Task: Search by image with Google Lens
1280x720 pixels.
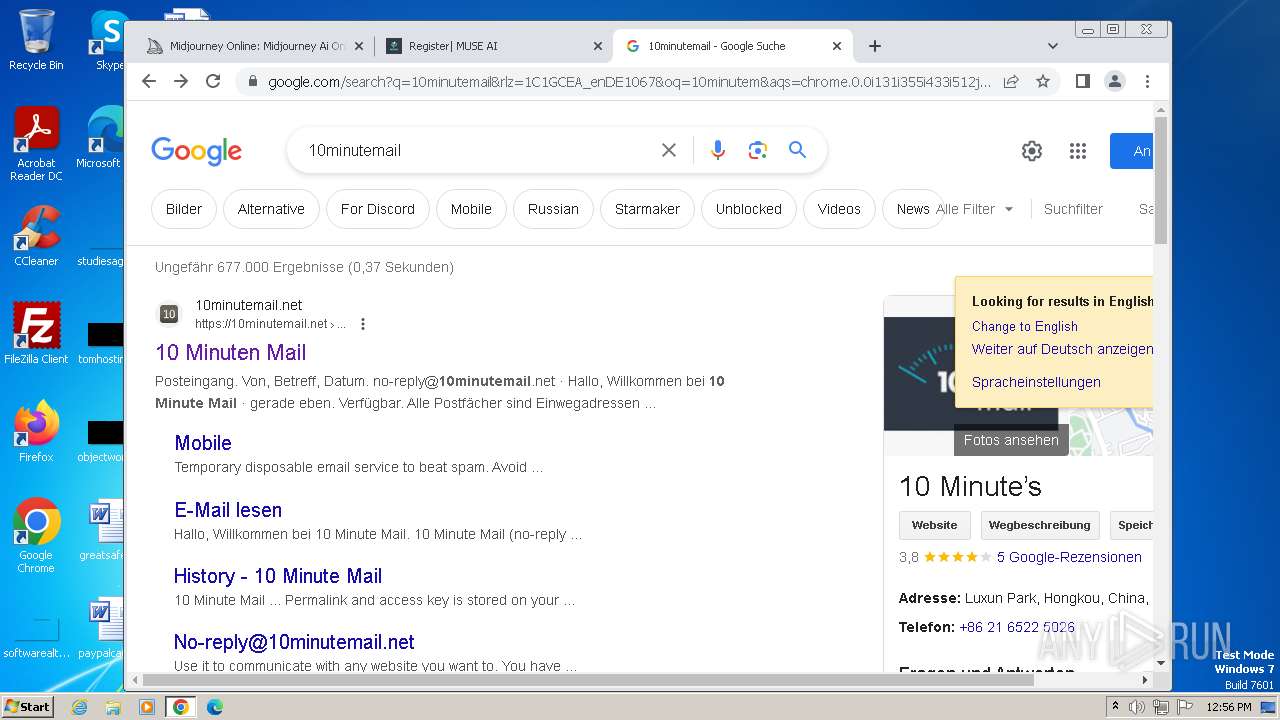Action: pos(758,150)
